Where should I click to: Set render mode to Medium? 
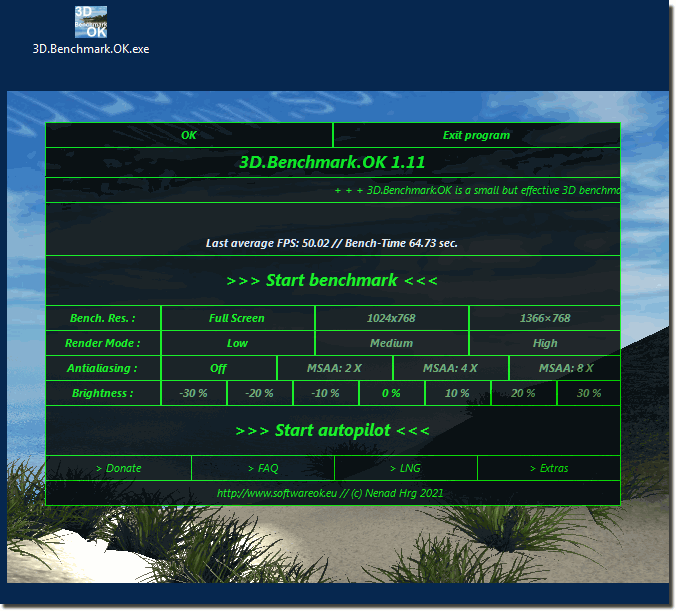[x=391, y=343]
